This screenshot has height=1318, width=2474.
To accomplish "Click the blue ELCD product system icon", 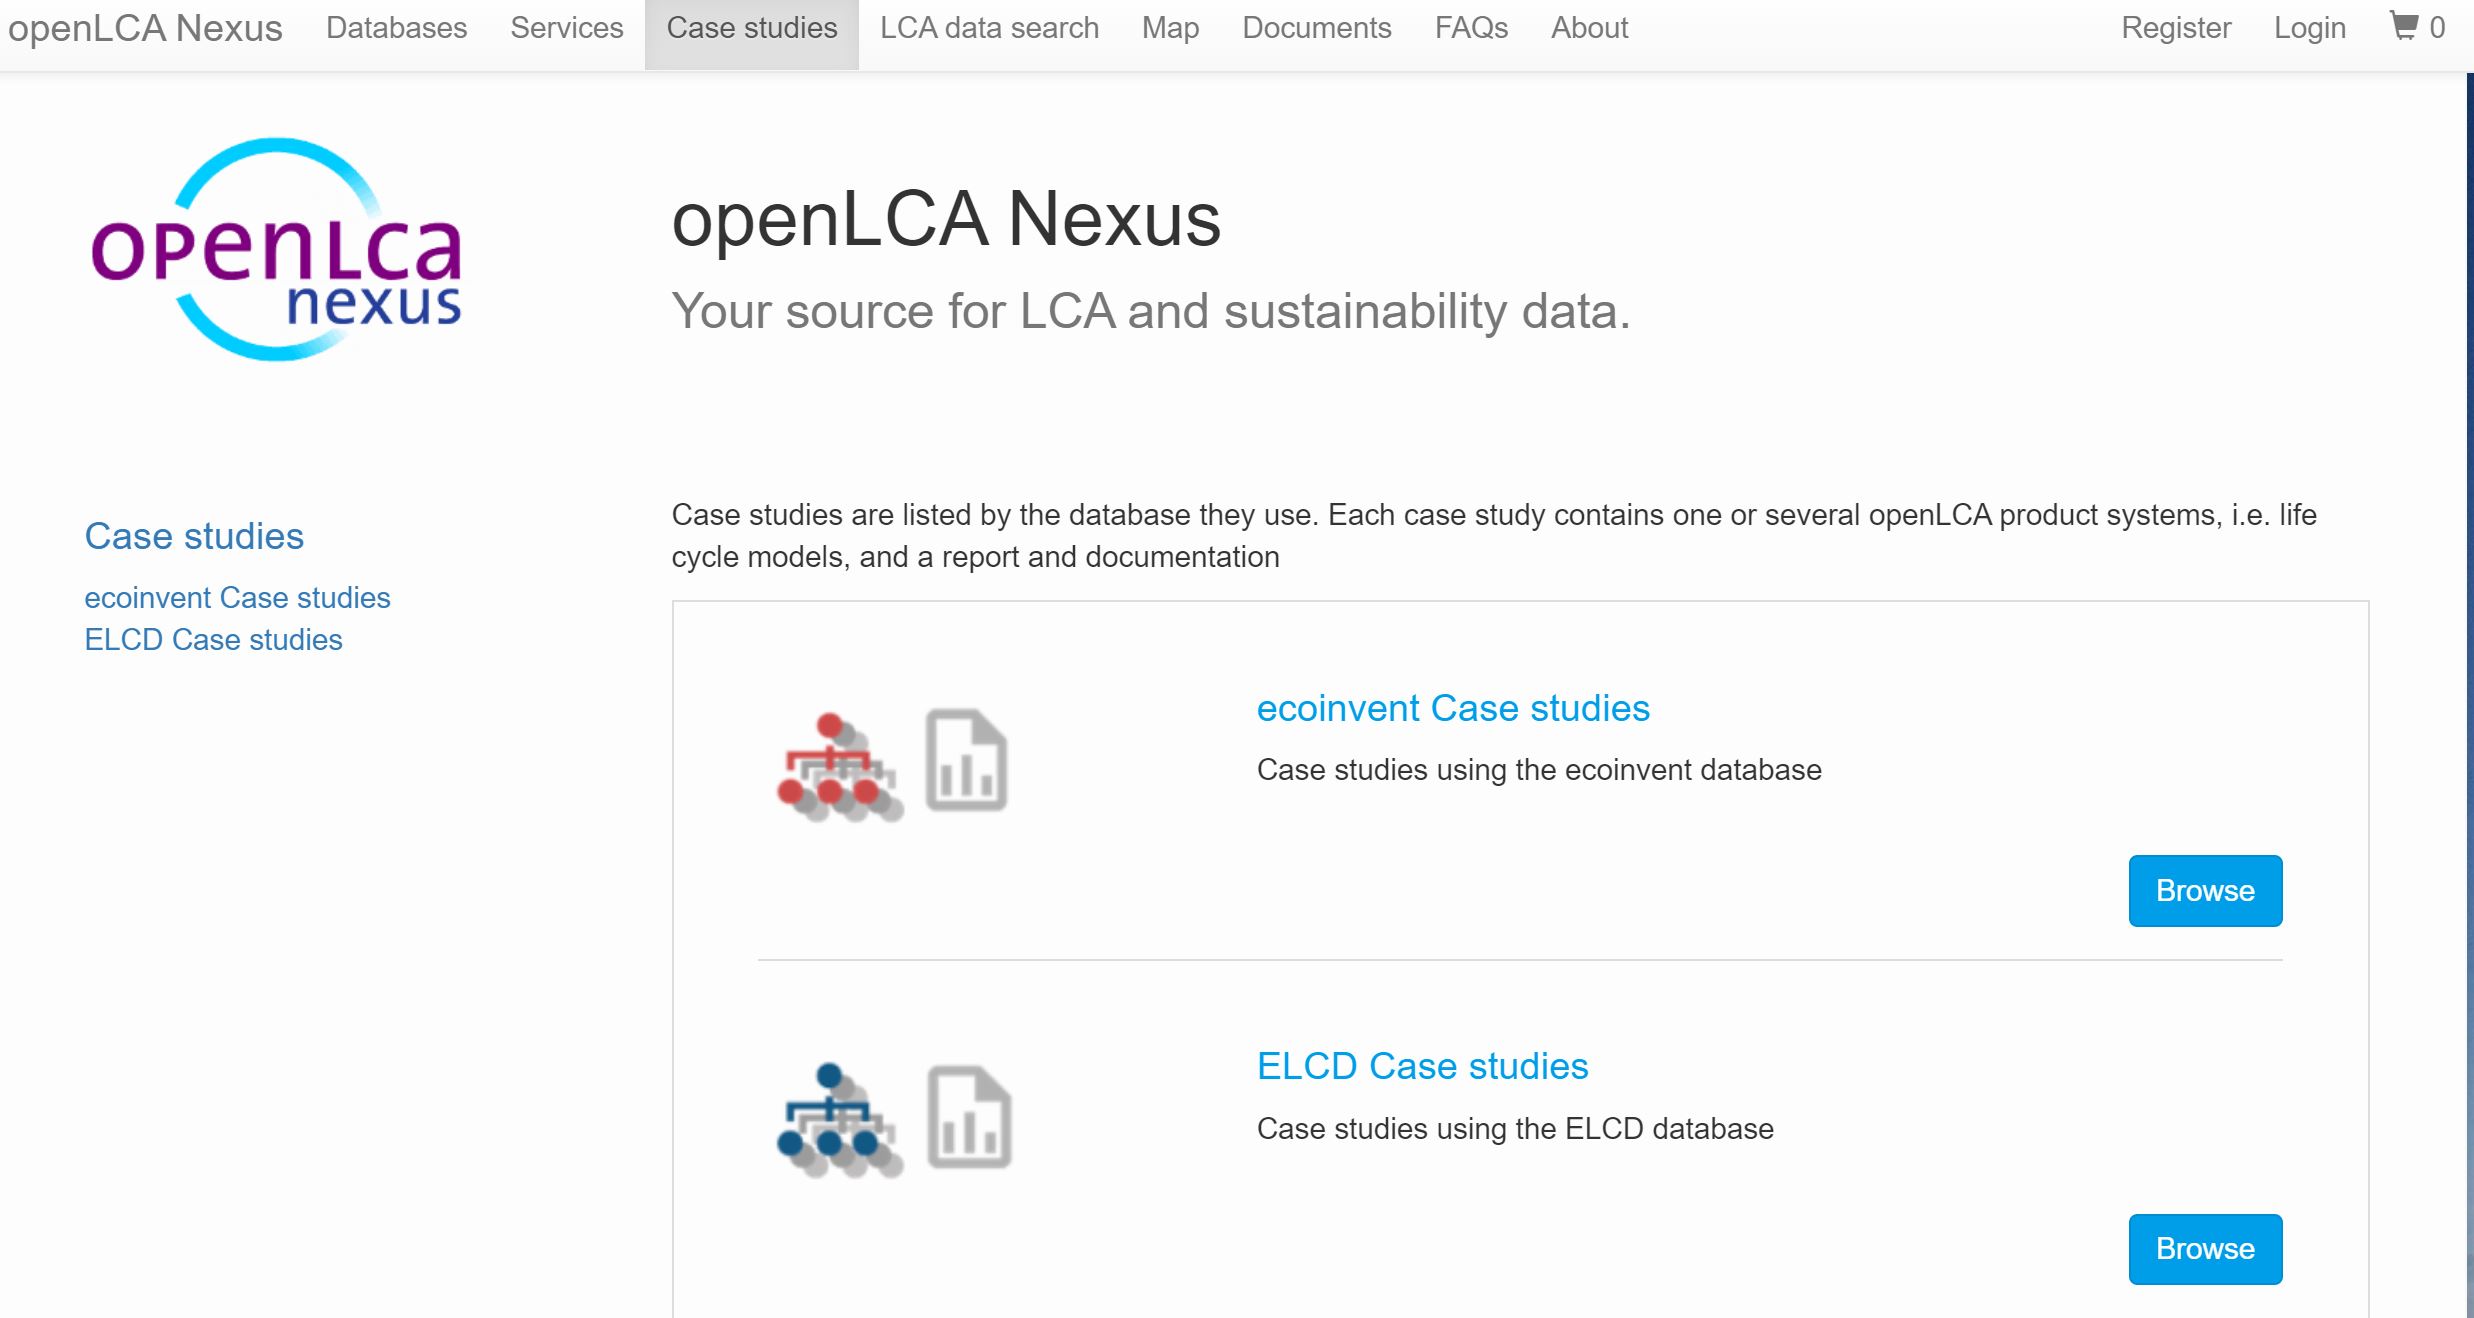I will [840, 1120].
